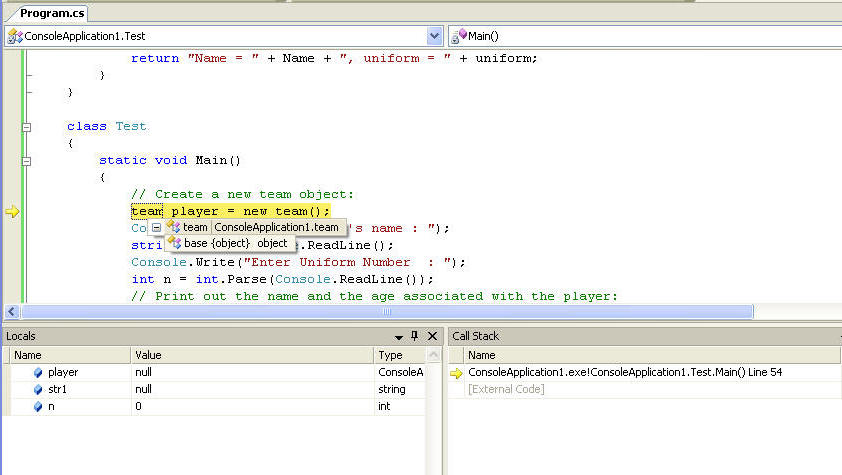The height and width of the screenshot is (475, 842).
Task: Click the base {object} icon in the datatip
Action: tap(173, 244)
